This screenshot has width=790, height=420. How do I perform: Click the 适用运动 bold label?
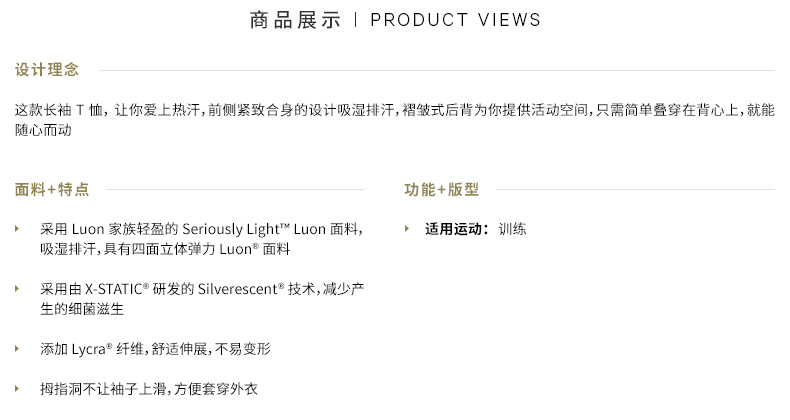click(x=456, y=229)
